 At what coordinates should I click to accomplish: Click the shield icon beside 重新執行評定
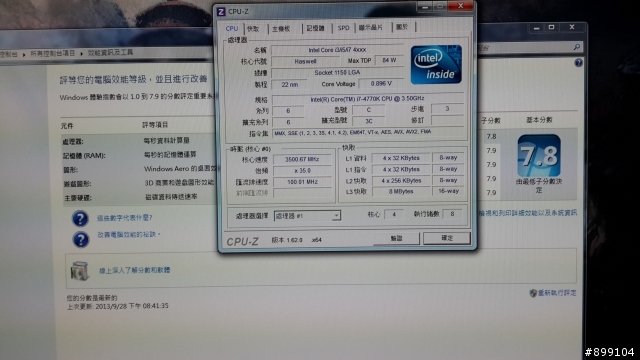[x=533, y=293]
